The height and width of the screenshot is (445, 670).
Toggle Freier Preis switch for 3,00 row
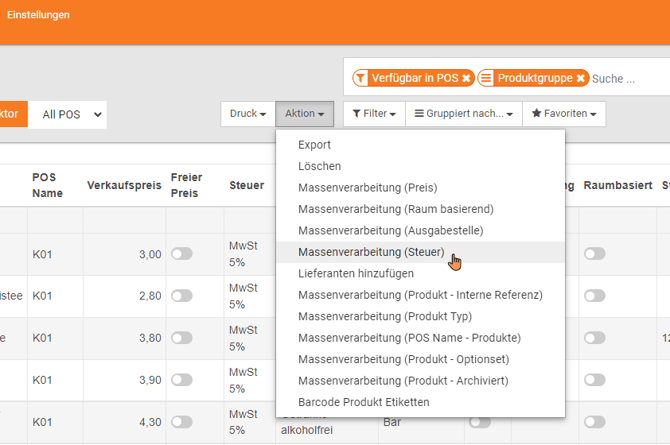[181, 254]
